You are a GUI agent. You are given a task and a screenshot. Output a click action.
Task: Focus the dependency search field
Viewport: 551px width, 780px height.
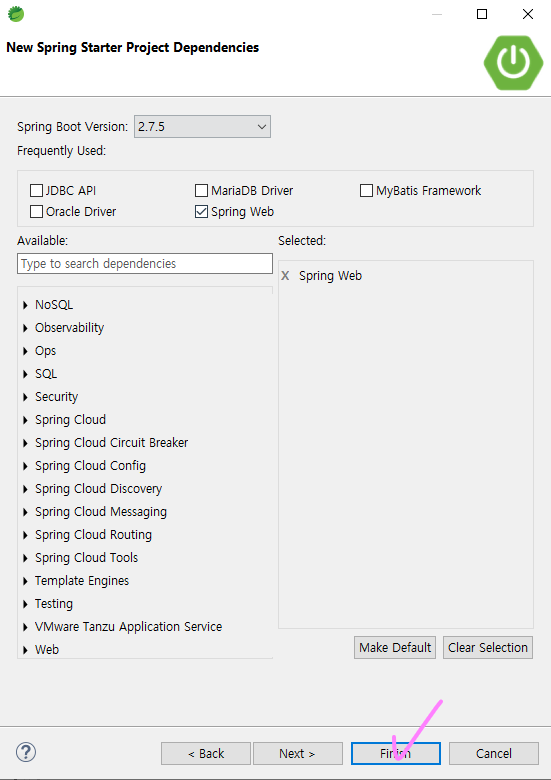pos(145,264)
